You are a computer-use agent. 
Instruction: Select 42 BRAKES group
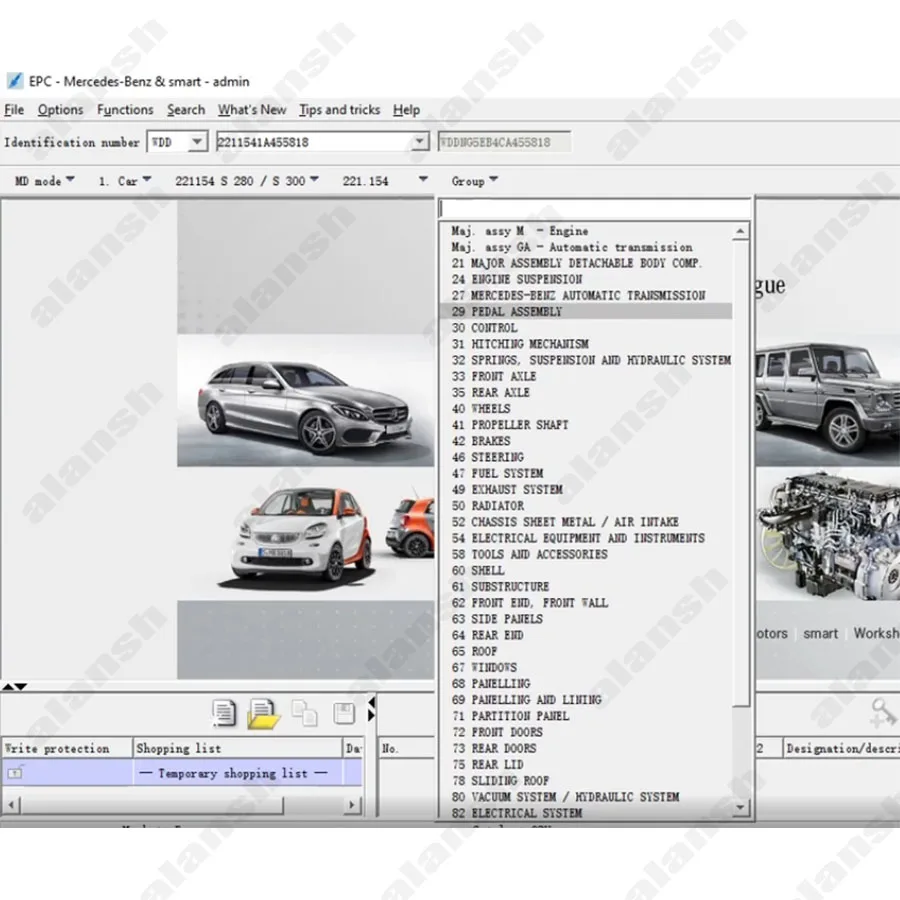coord(586,441)
